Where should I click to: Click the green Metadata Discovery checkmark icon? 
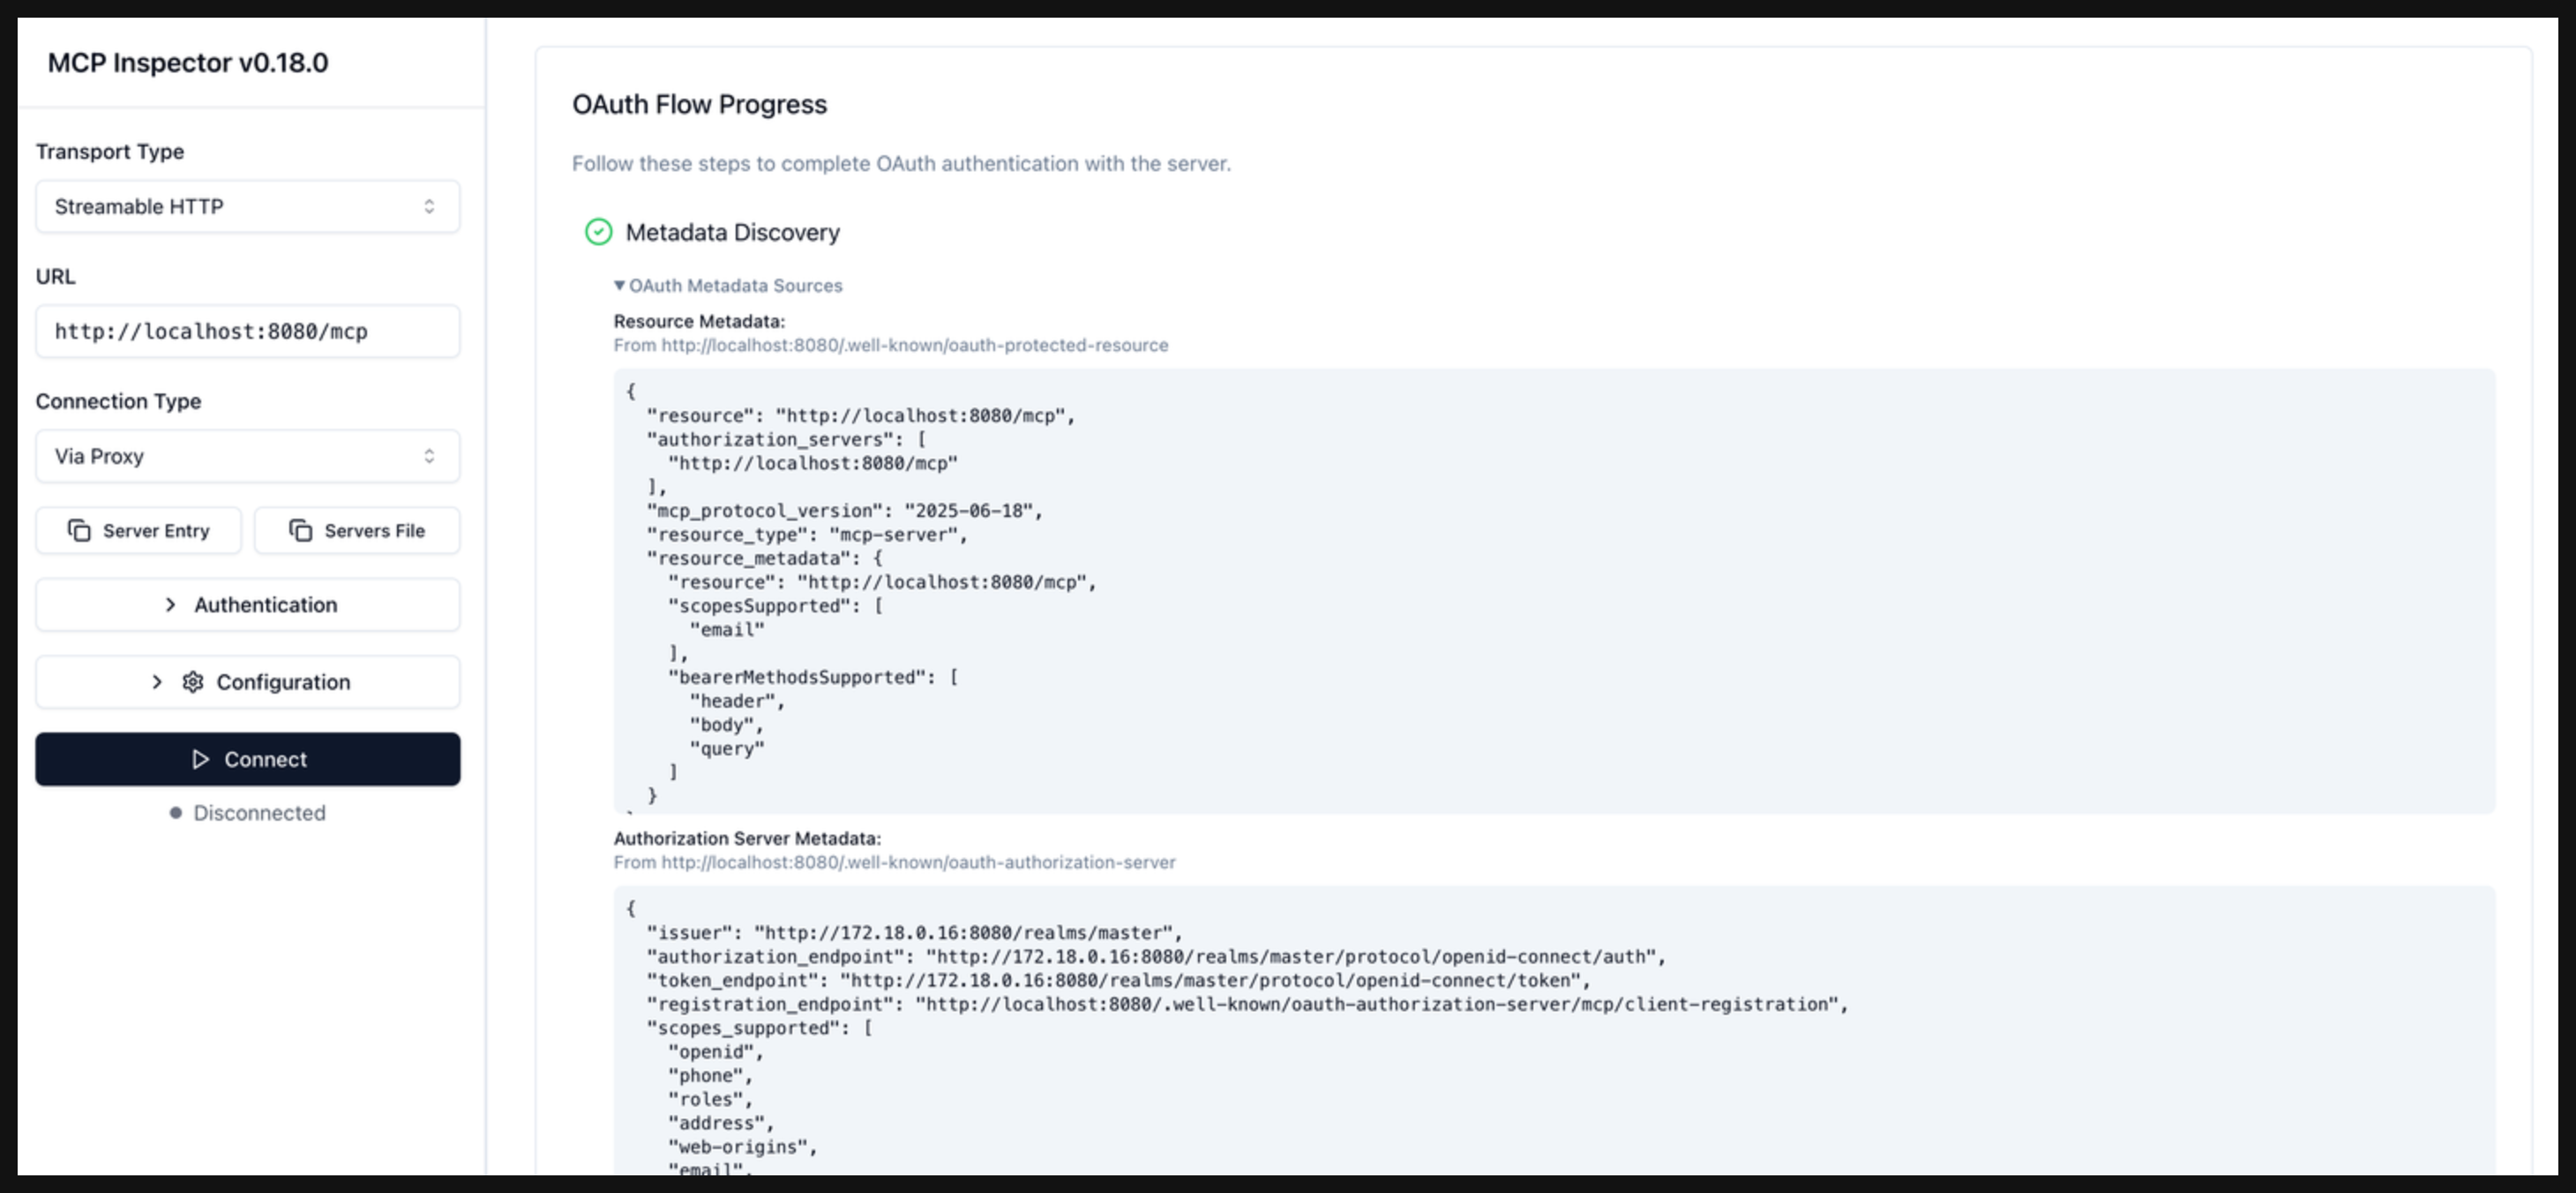[x=598, y=232]
